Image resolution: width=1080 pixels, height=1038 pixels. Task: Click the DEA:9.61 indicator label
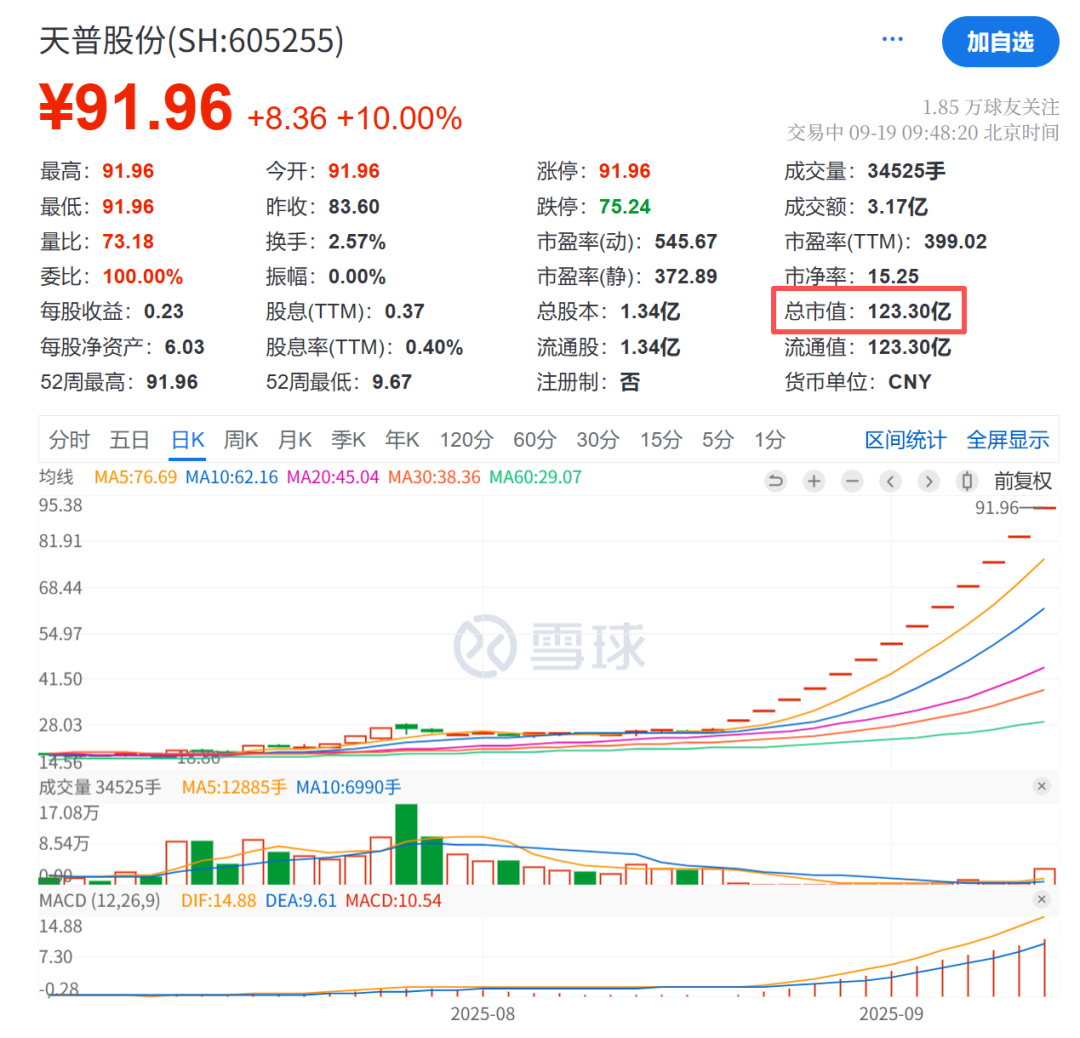tap(301, 901)
